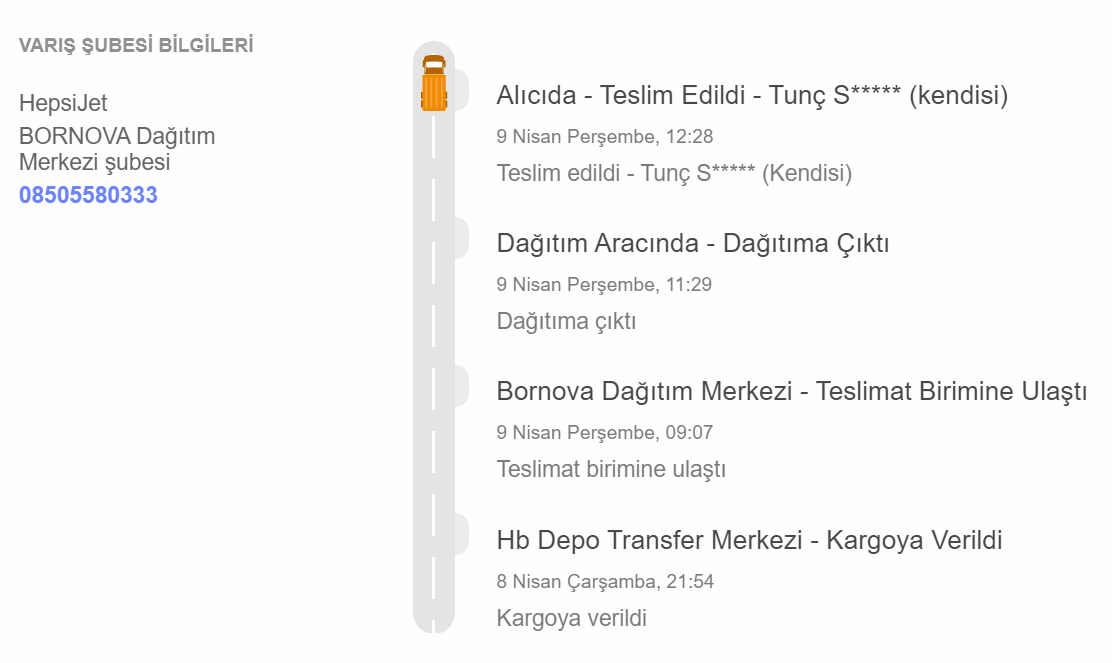Click the timeline marker beside Teslimat Birimine Ulaştı
This screenshot has height=663, width=1112.
[x=460, y=386]
